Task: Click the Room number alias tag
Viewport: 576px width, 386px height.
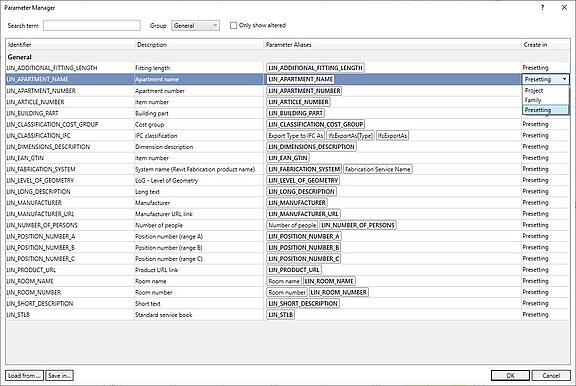Action: [x=287, y=292]
